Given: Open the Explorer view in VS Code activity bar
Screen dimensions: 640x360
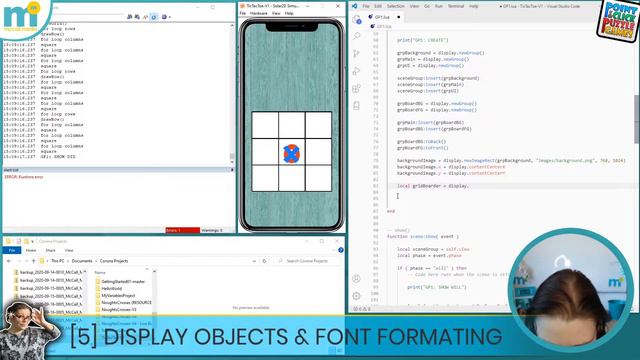Looking at the screenshot, I should coord(356,19).
